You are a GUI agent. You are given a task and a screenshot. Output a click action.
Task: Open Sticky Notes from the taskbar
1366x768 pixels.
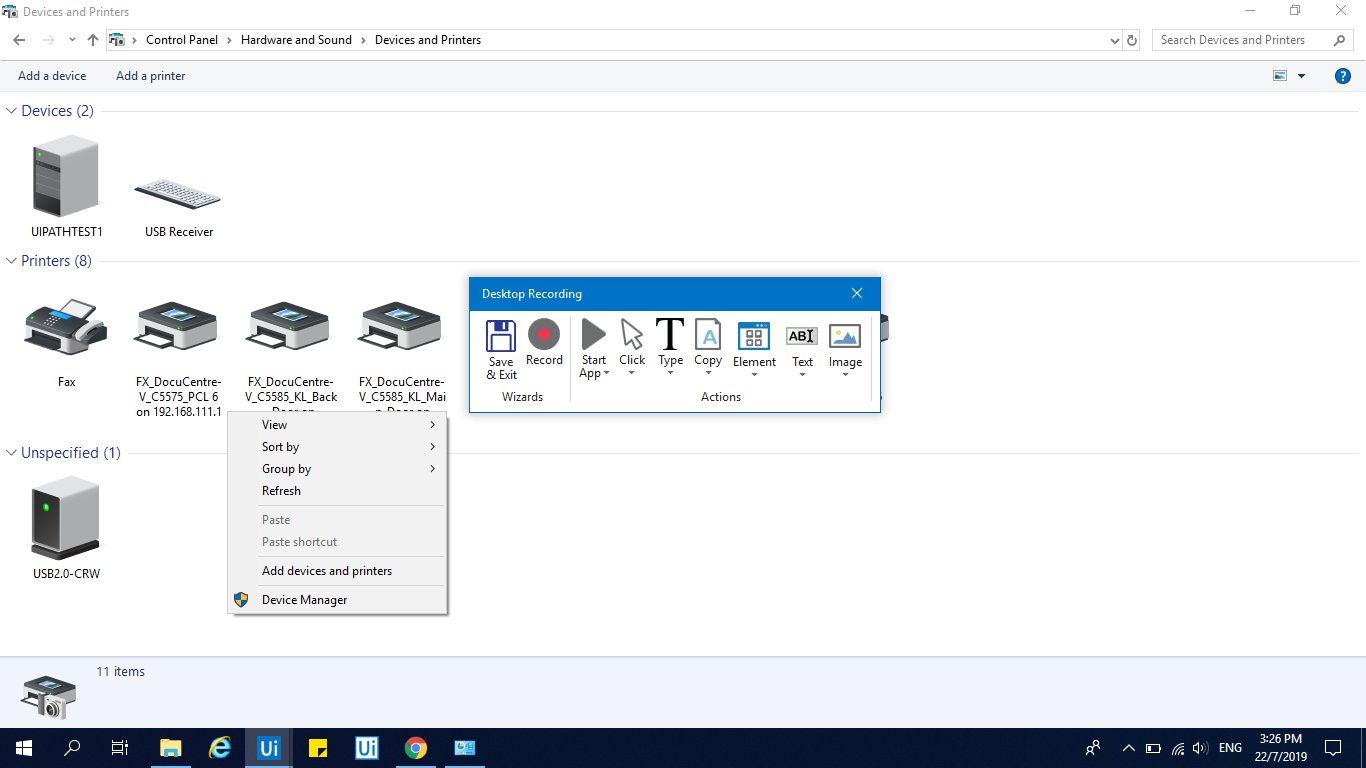point(318,748)
